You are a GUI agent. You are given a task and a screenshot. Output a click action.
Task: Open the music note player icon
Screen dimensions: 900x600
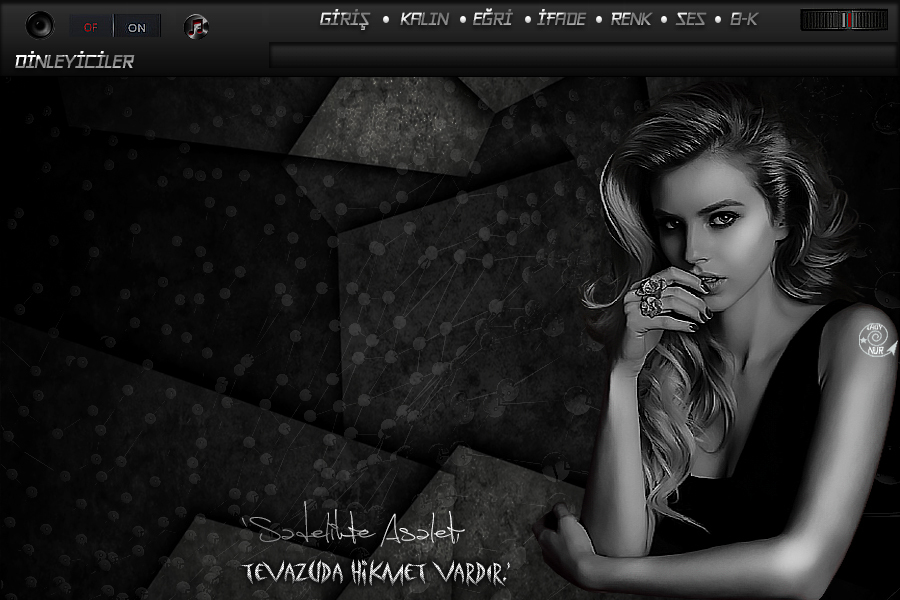point(197,27)
